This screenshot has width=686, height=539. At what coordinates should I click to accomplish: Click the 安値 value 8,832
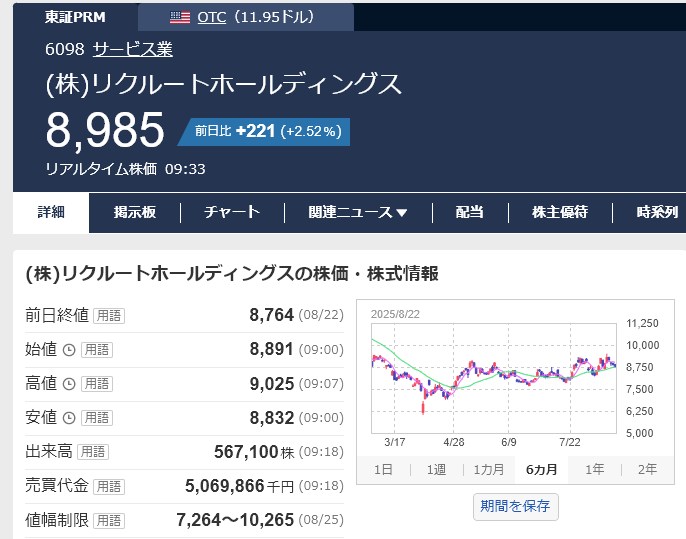271,418
